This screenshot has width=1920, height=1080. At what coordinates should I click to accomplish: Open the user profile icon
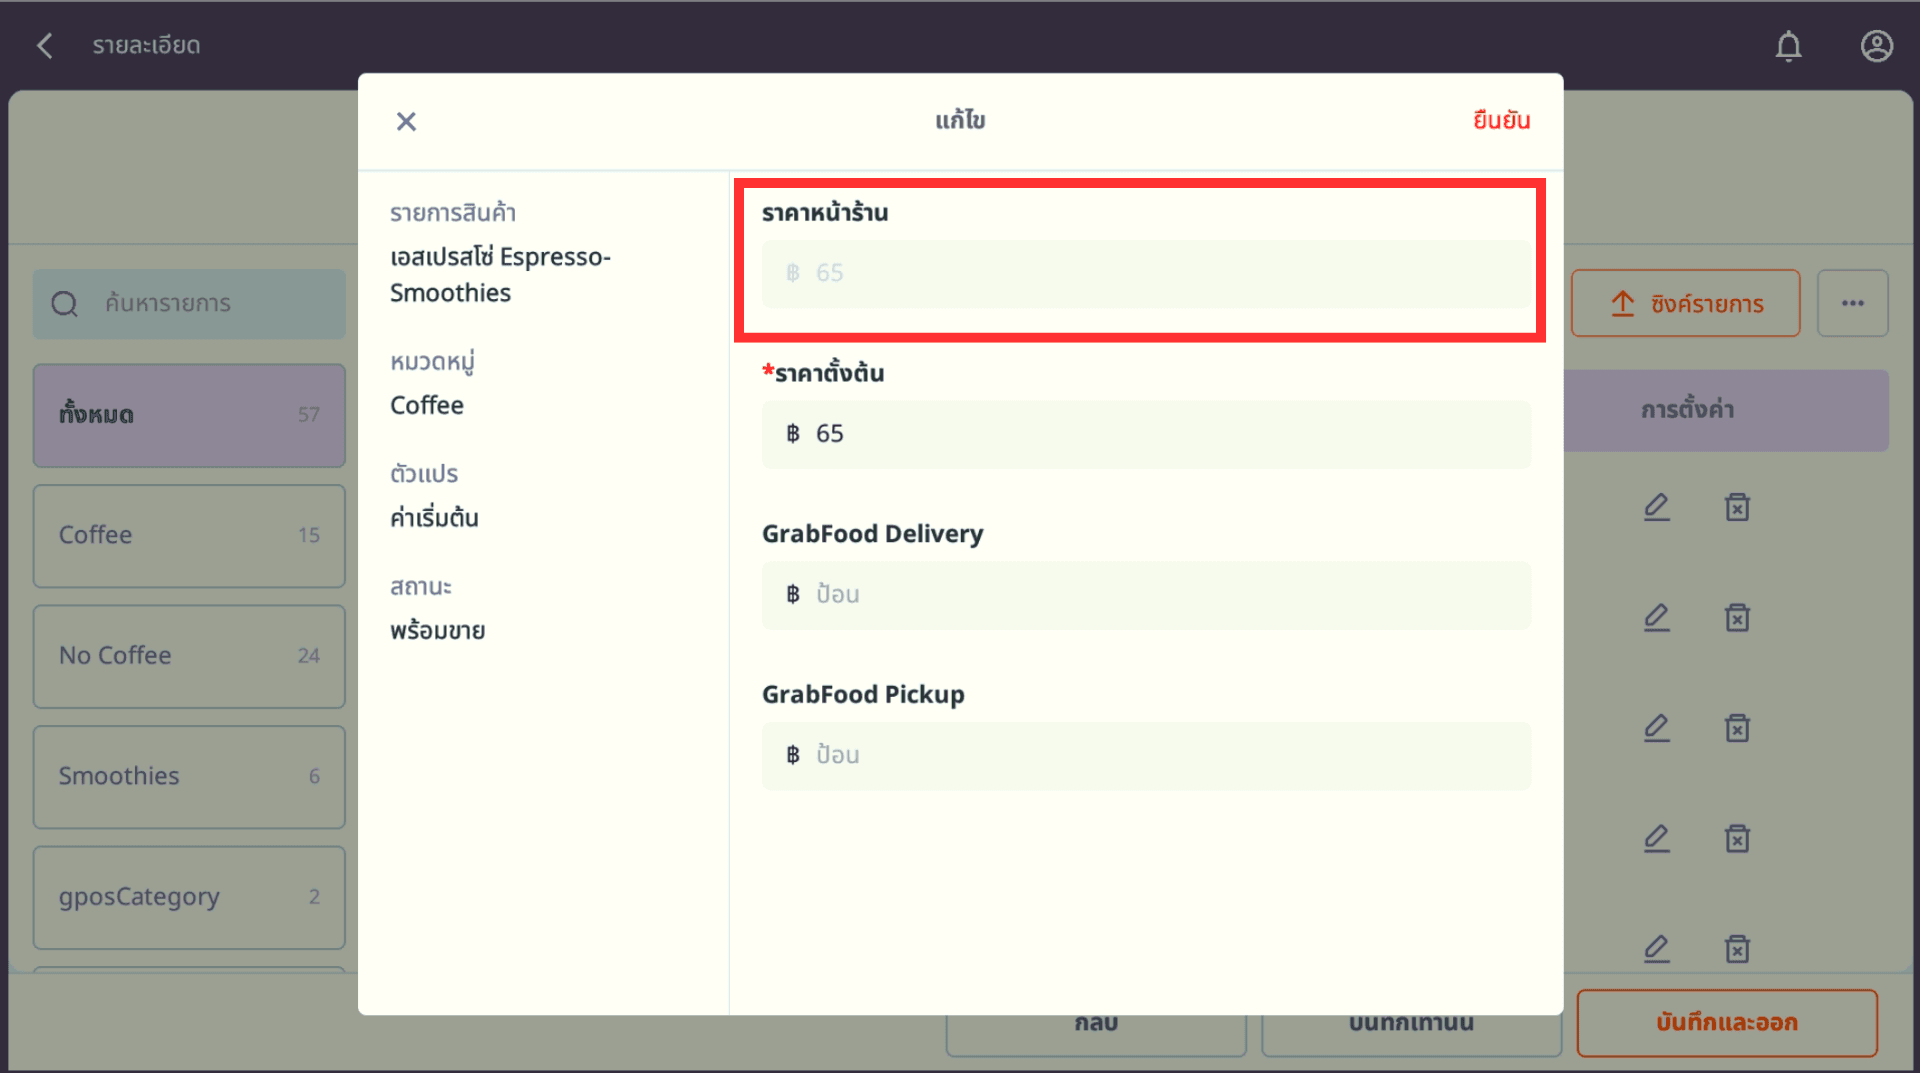(x=1876, y=46)
